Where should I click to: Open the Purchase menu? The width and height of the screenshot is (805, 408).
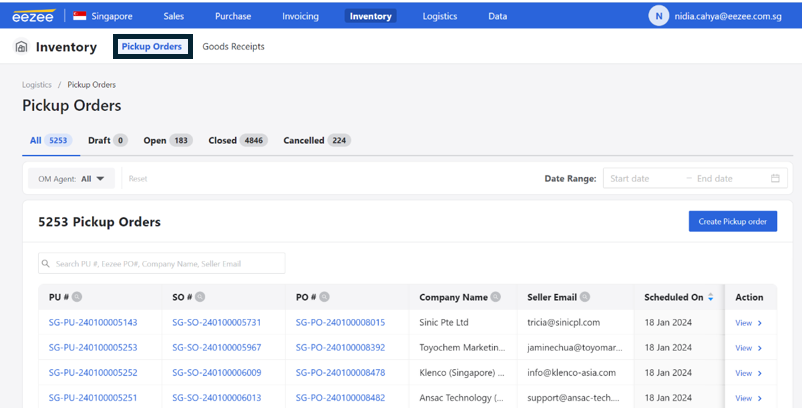click(x=233, y=16)
